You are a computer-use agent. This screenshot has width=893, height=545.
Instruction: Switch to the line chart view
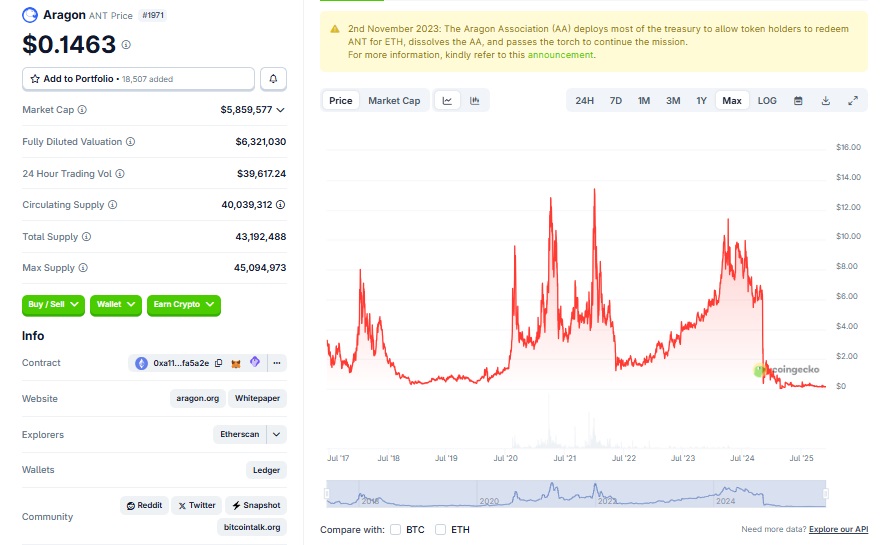point(447,101)
